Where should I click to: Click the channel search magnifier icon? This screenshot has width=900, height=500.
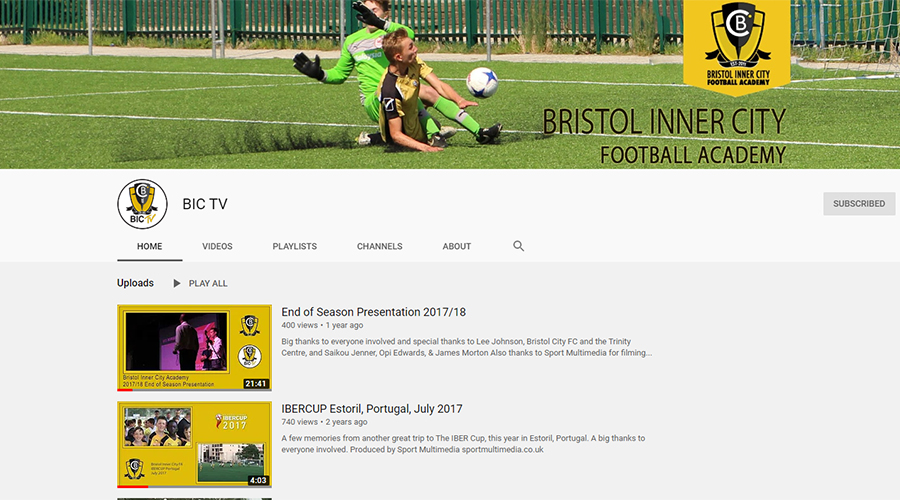coord(518,246)
